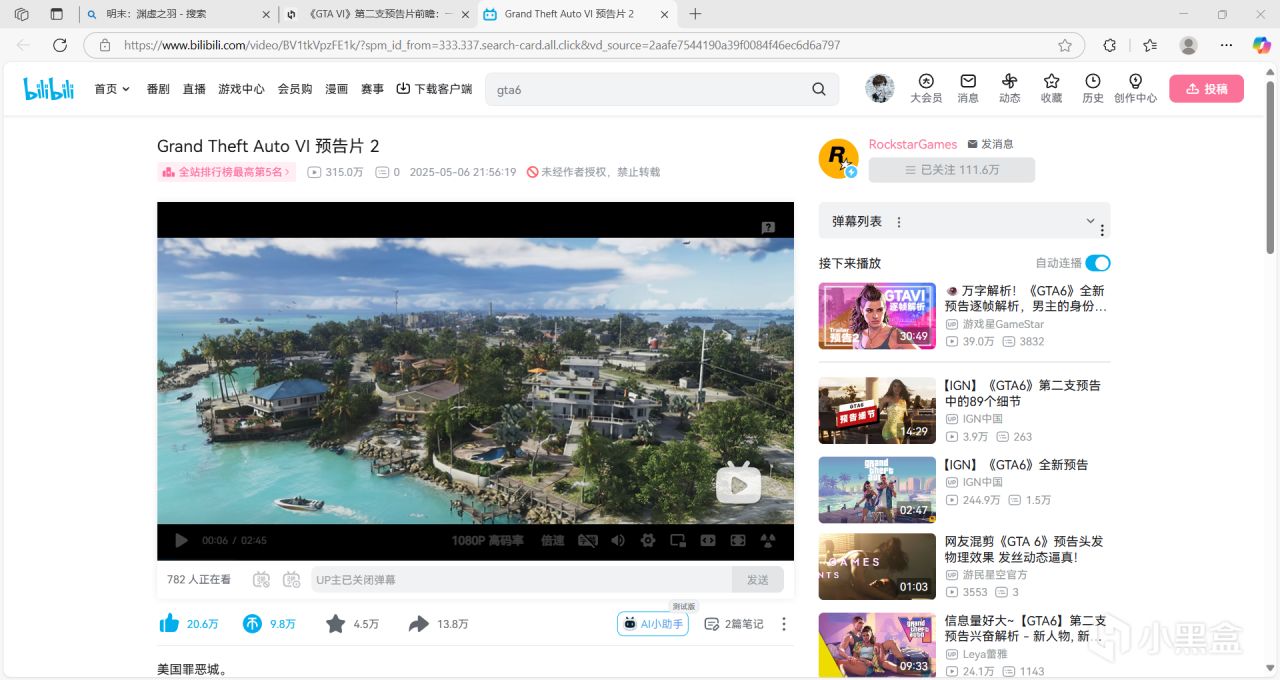The height and width of the screenshot is (680, 1280).
Task: Open IGN 89个细节 video thumbnail
Action: [x=877, y=410]
